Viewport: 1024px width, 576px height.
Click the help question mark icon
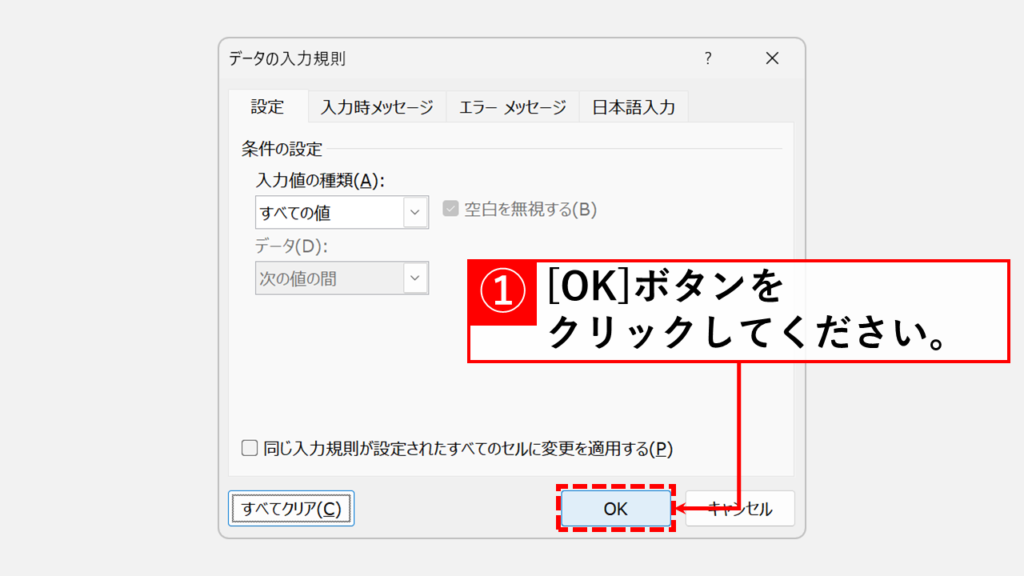pyautogui.click(x=708, y=59)
